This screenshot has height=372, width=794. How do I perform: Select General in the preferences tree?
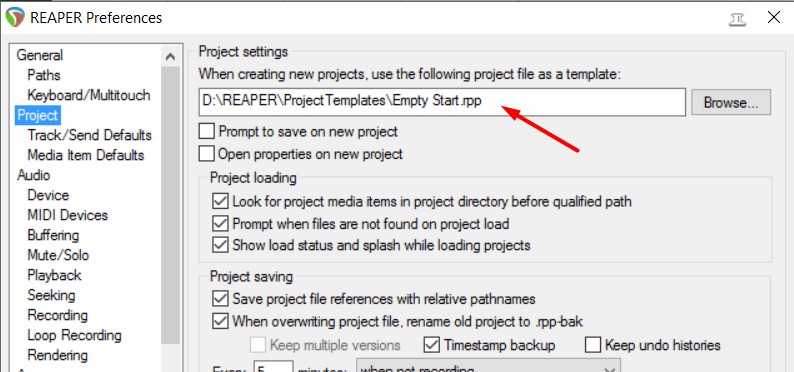(39, 55)
